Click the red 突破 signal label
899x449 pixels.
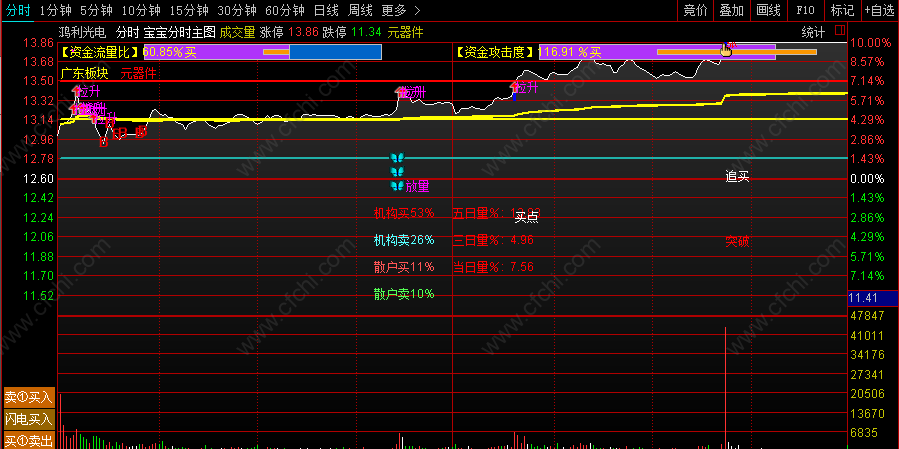tap(737, 241)
